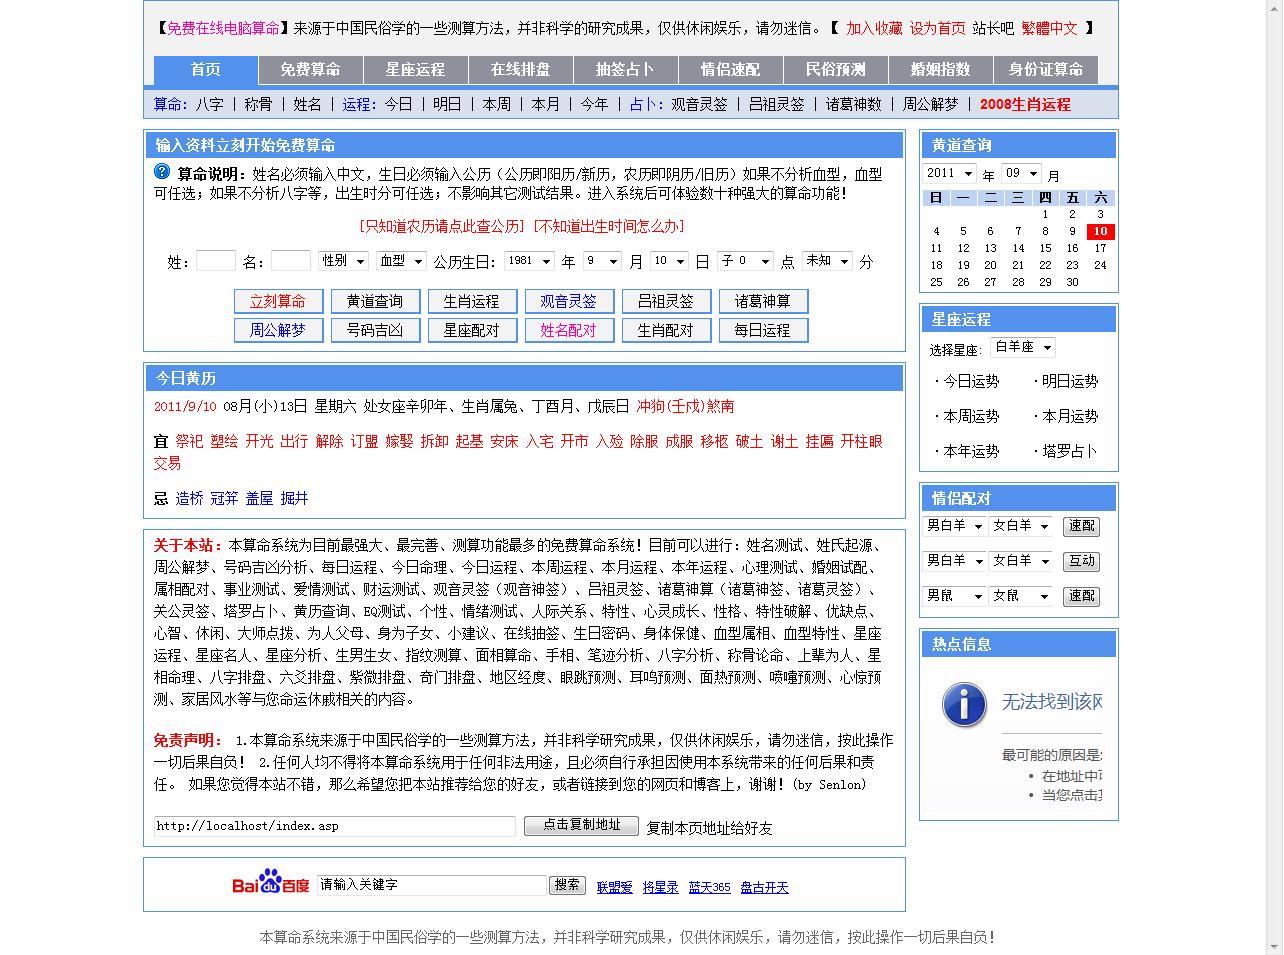Image resolution: width=1284 pixels, height=955 pixels.
Task: Click the Baidu logo
Action: 271,884
